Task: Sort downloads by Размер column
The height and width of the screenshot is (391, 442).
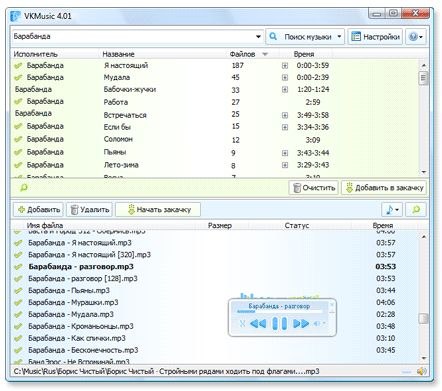Action: [220, 225]
